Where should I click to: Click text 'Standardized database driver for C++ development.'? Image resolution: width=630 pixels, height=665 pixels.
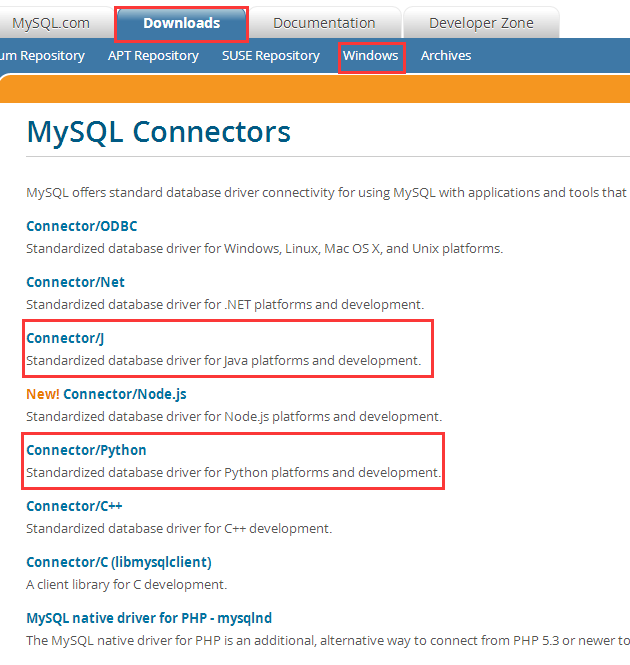coord(179,528)
